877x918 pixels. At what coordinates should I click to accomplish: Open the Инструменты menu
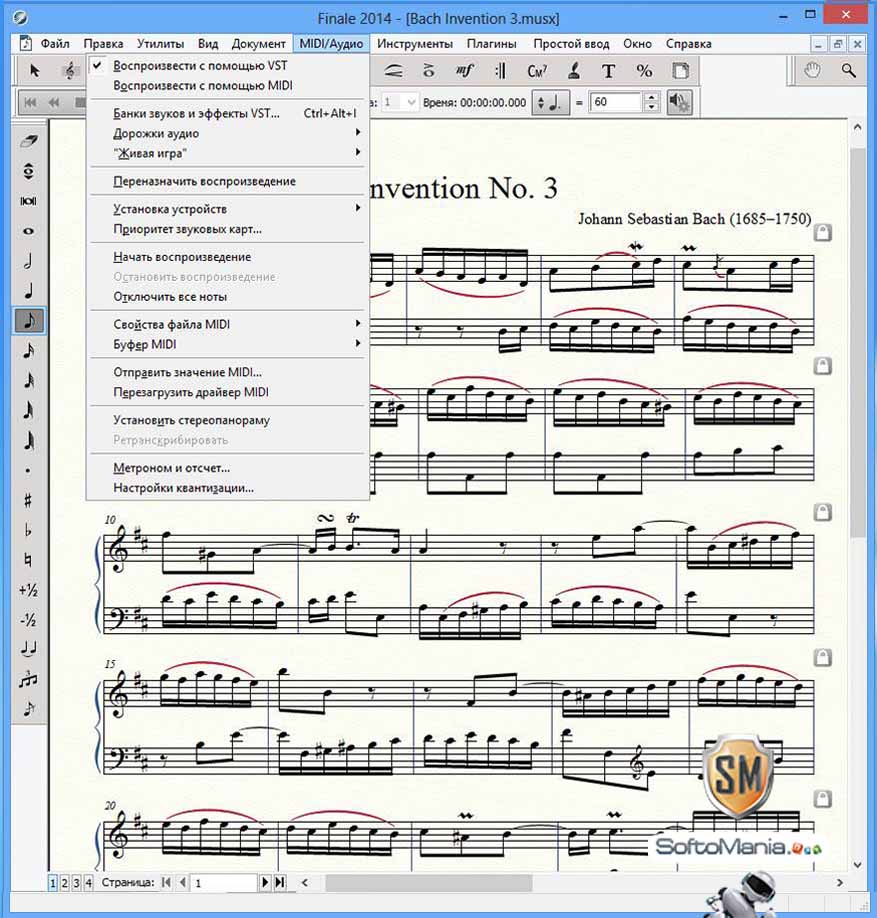(x=414, y=44)
